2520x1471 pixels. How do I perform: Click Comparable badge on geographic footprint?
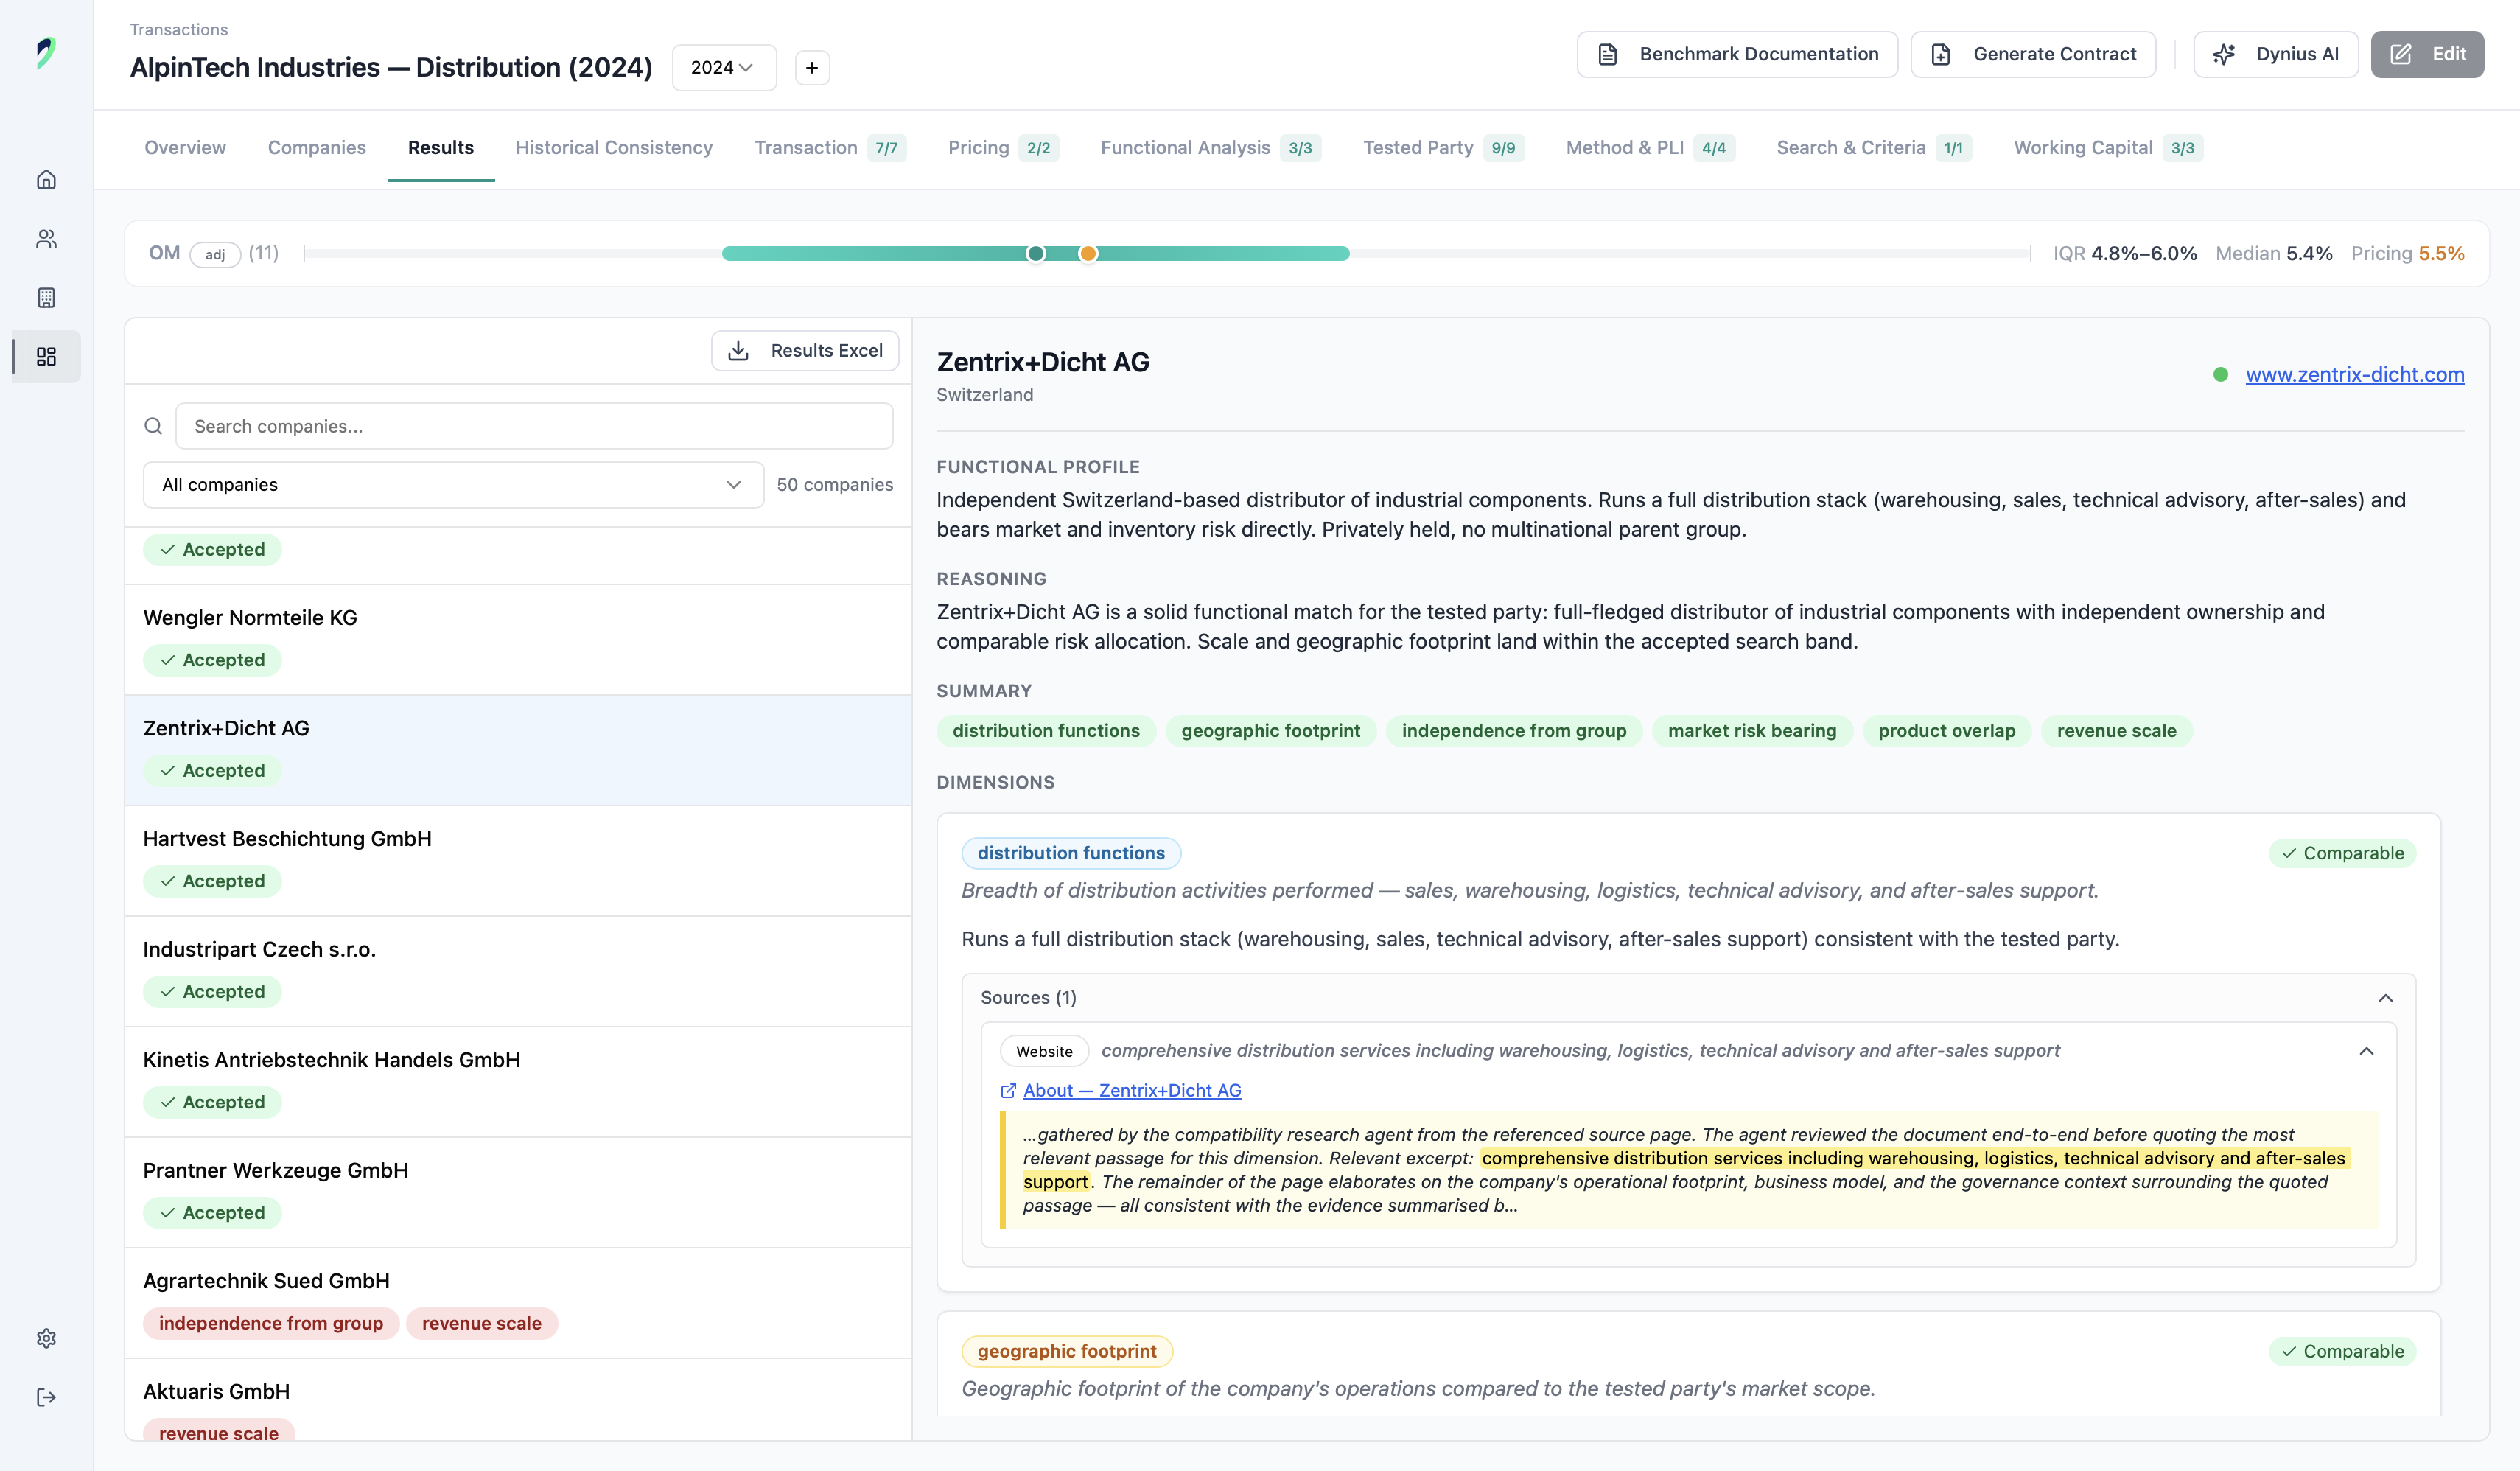pyautogui.click(x=2342, y=1352)
